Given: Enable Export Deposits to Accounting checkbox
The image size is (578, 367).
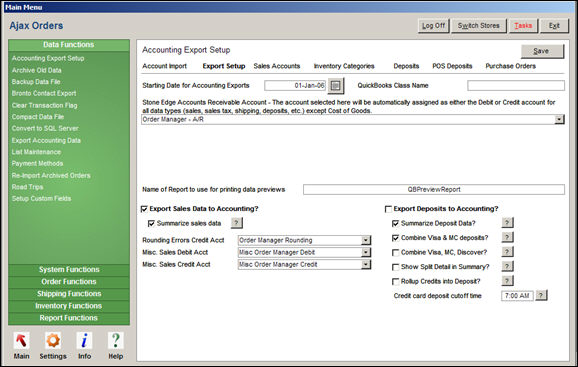Looking at the screenshot, I should [388, 209].
